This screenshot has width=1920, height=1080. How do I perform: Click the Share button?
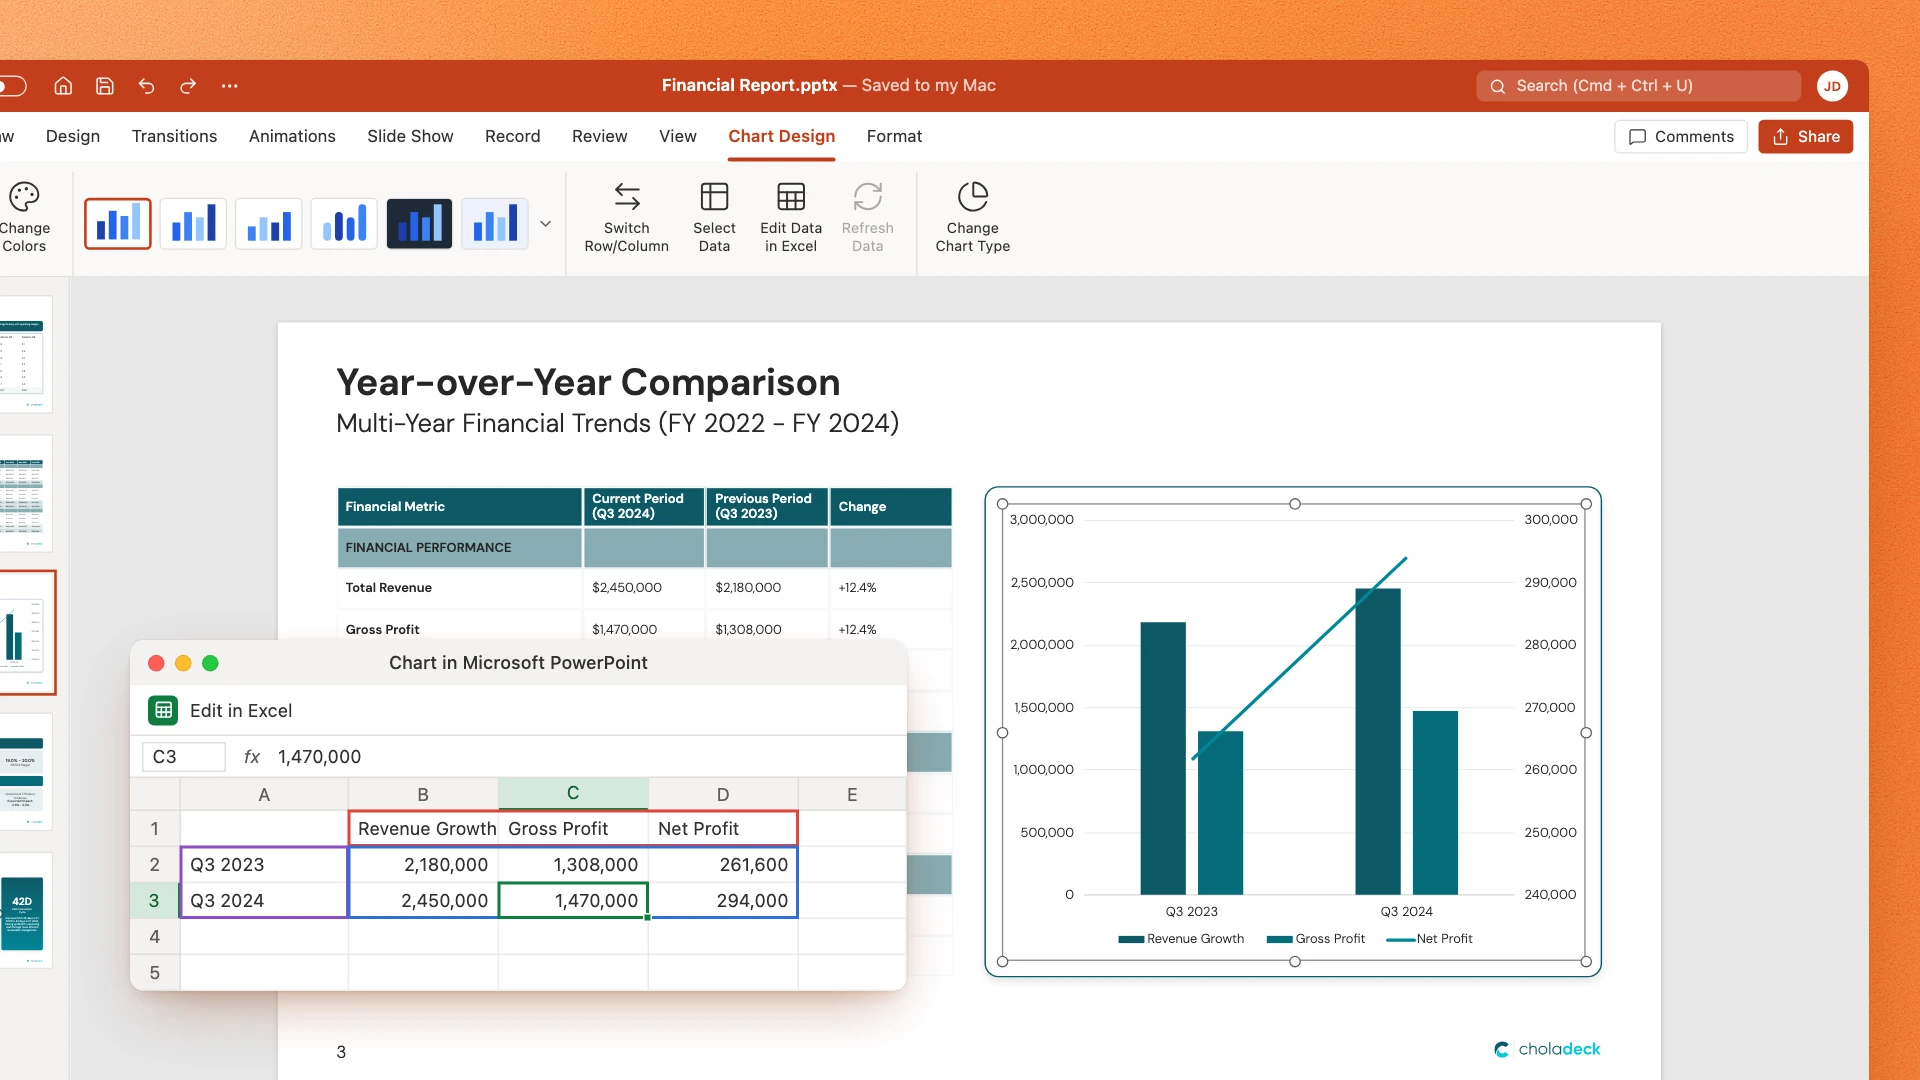point(1806,137)
